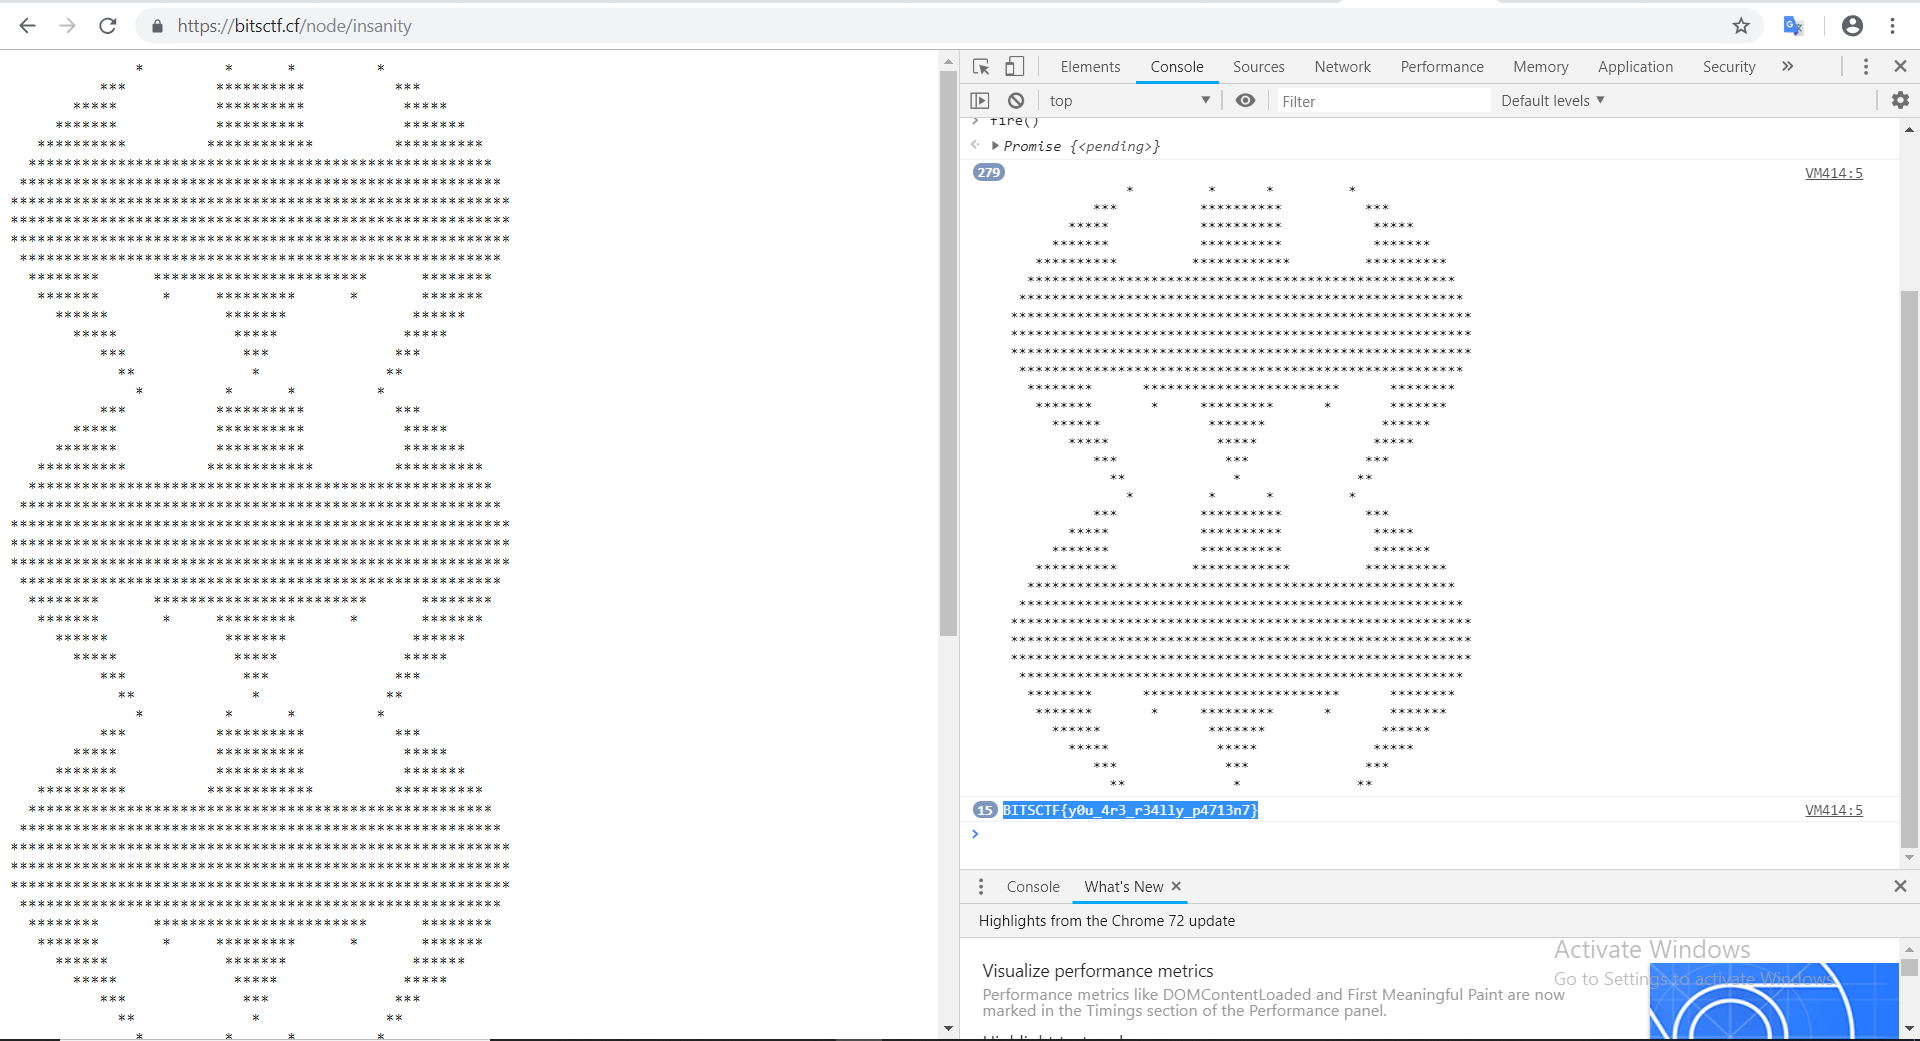Toggle console sidebar panel
1920x1041 pixels.
coord(980,100)
